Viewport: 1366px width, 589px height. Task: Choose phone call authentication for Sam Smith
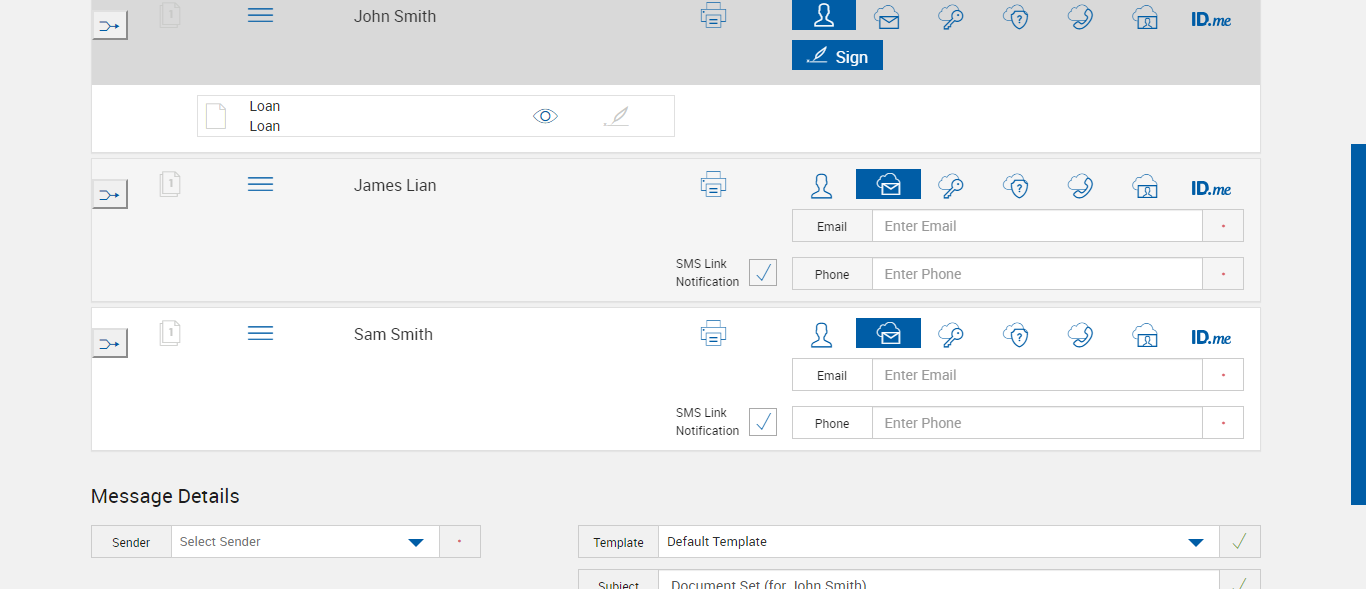coord(1080,335)
